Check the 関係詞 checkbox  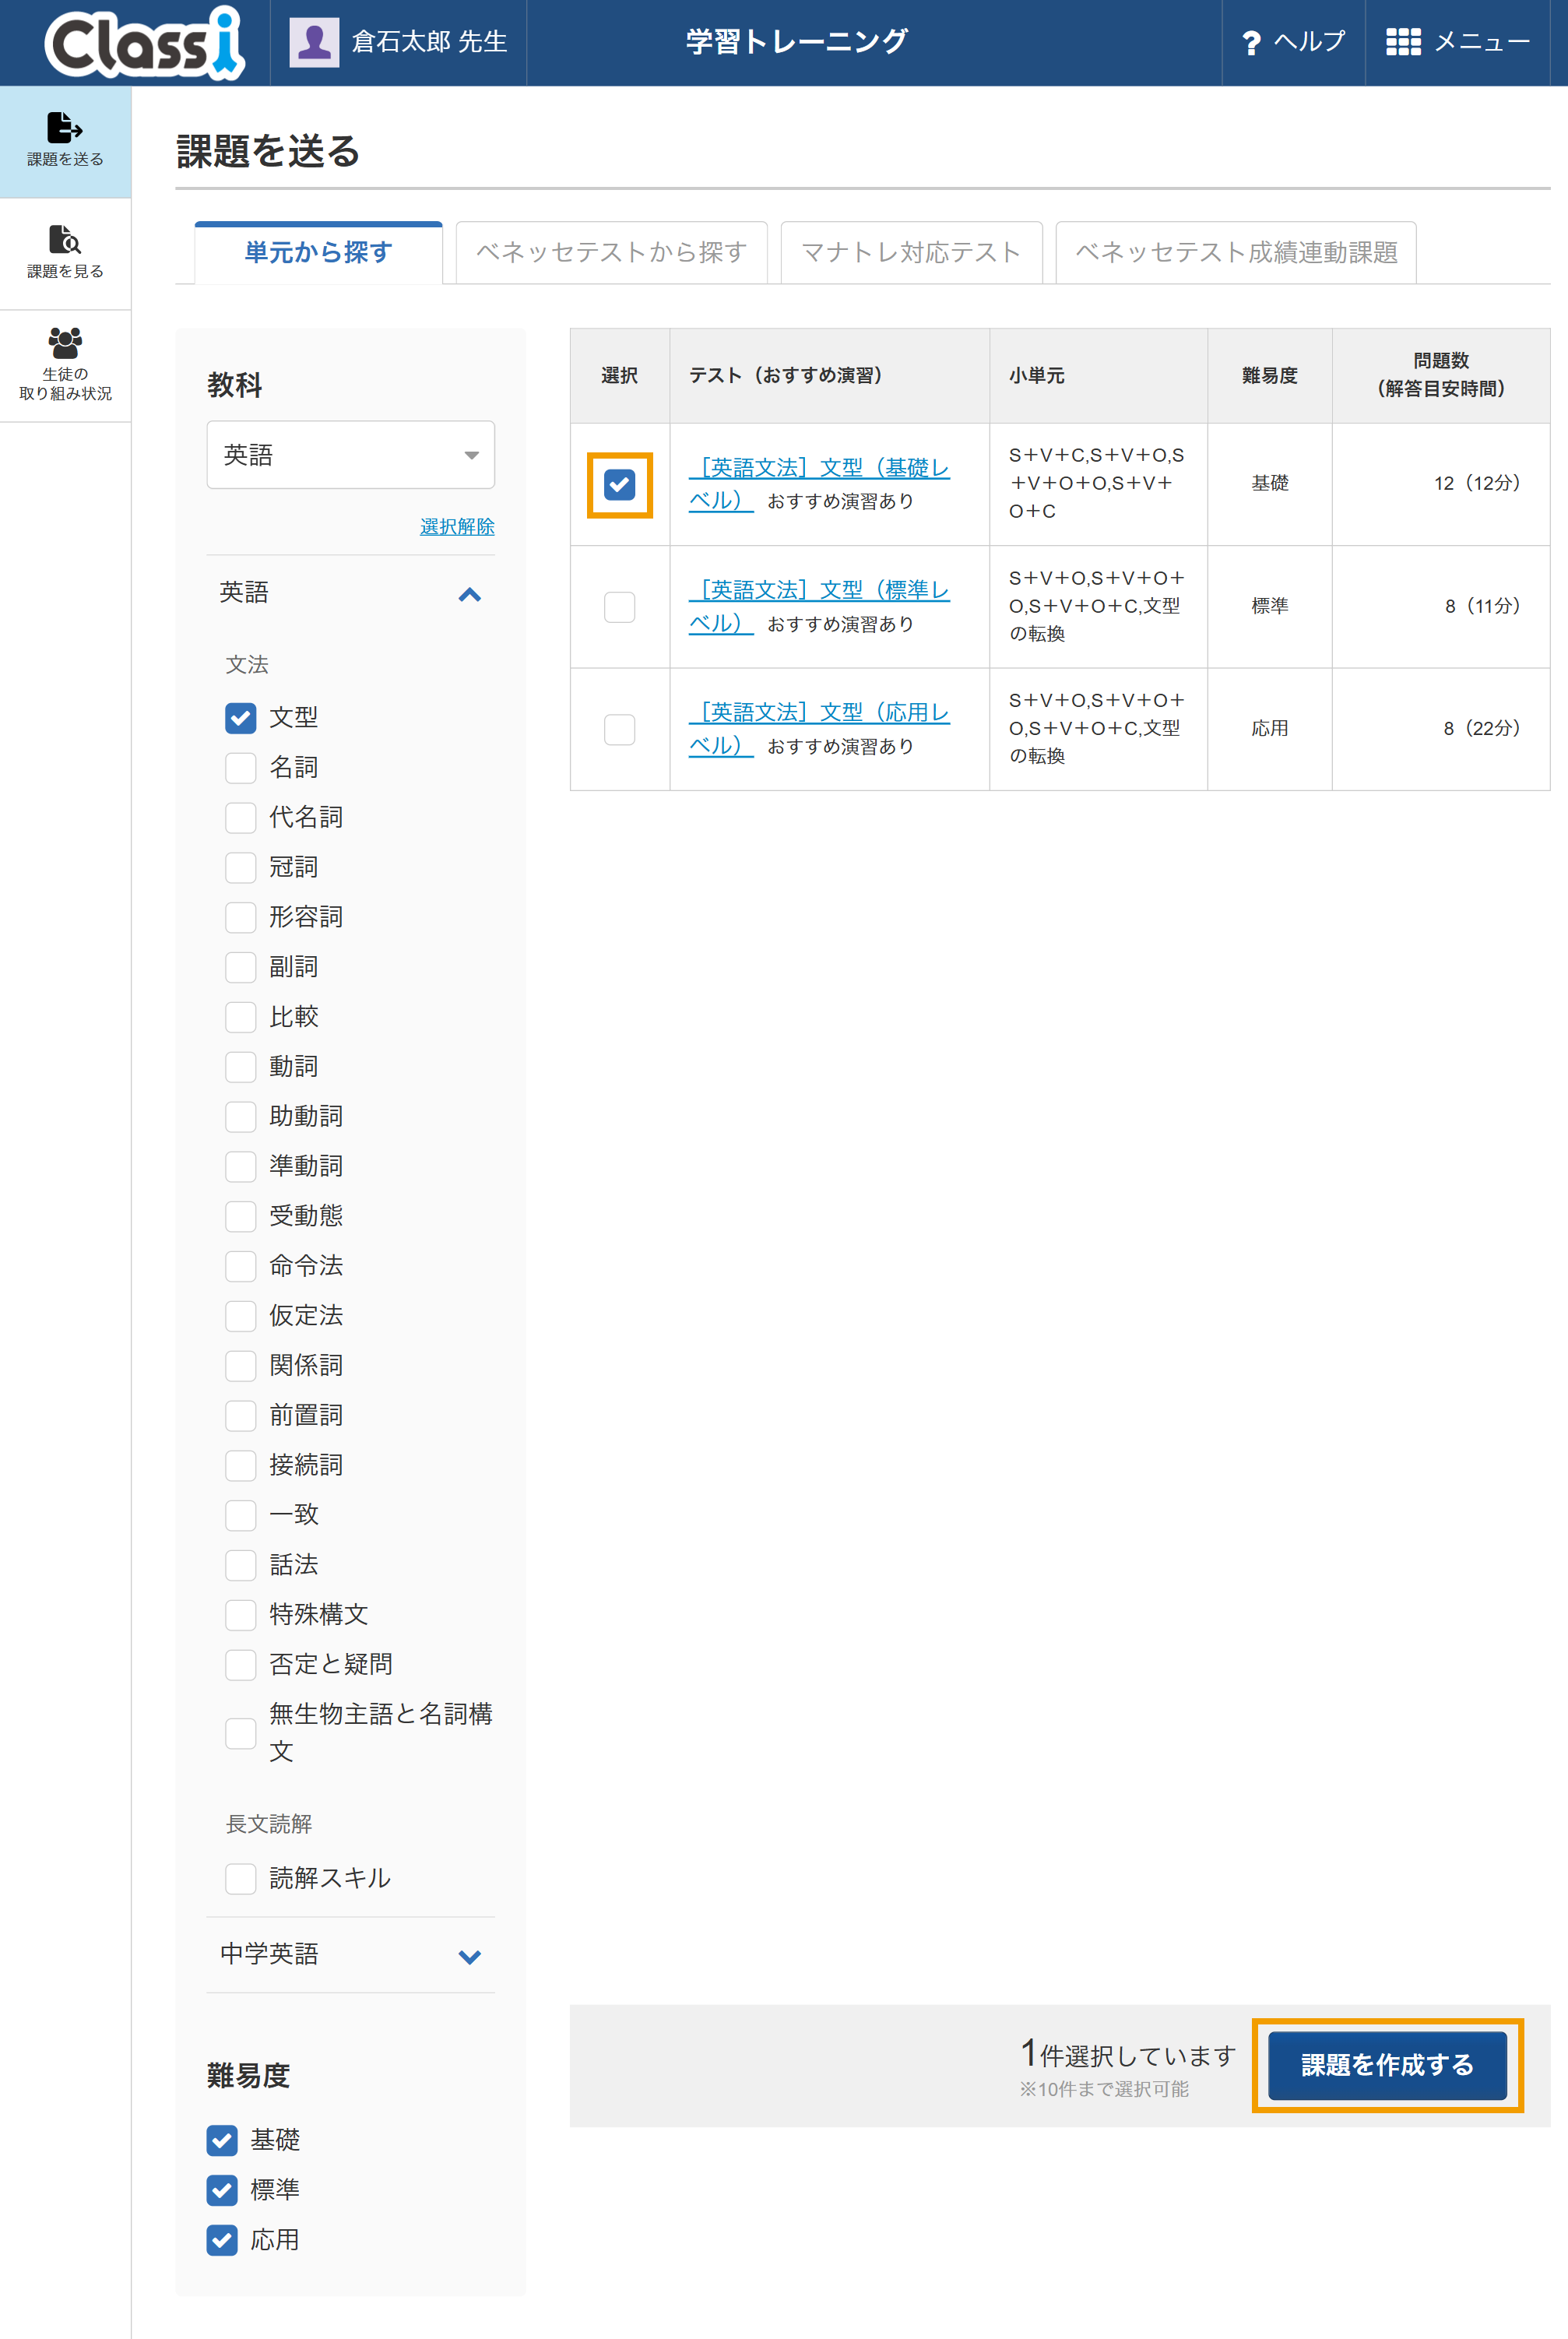click(240, 1366)
